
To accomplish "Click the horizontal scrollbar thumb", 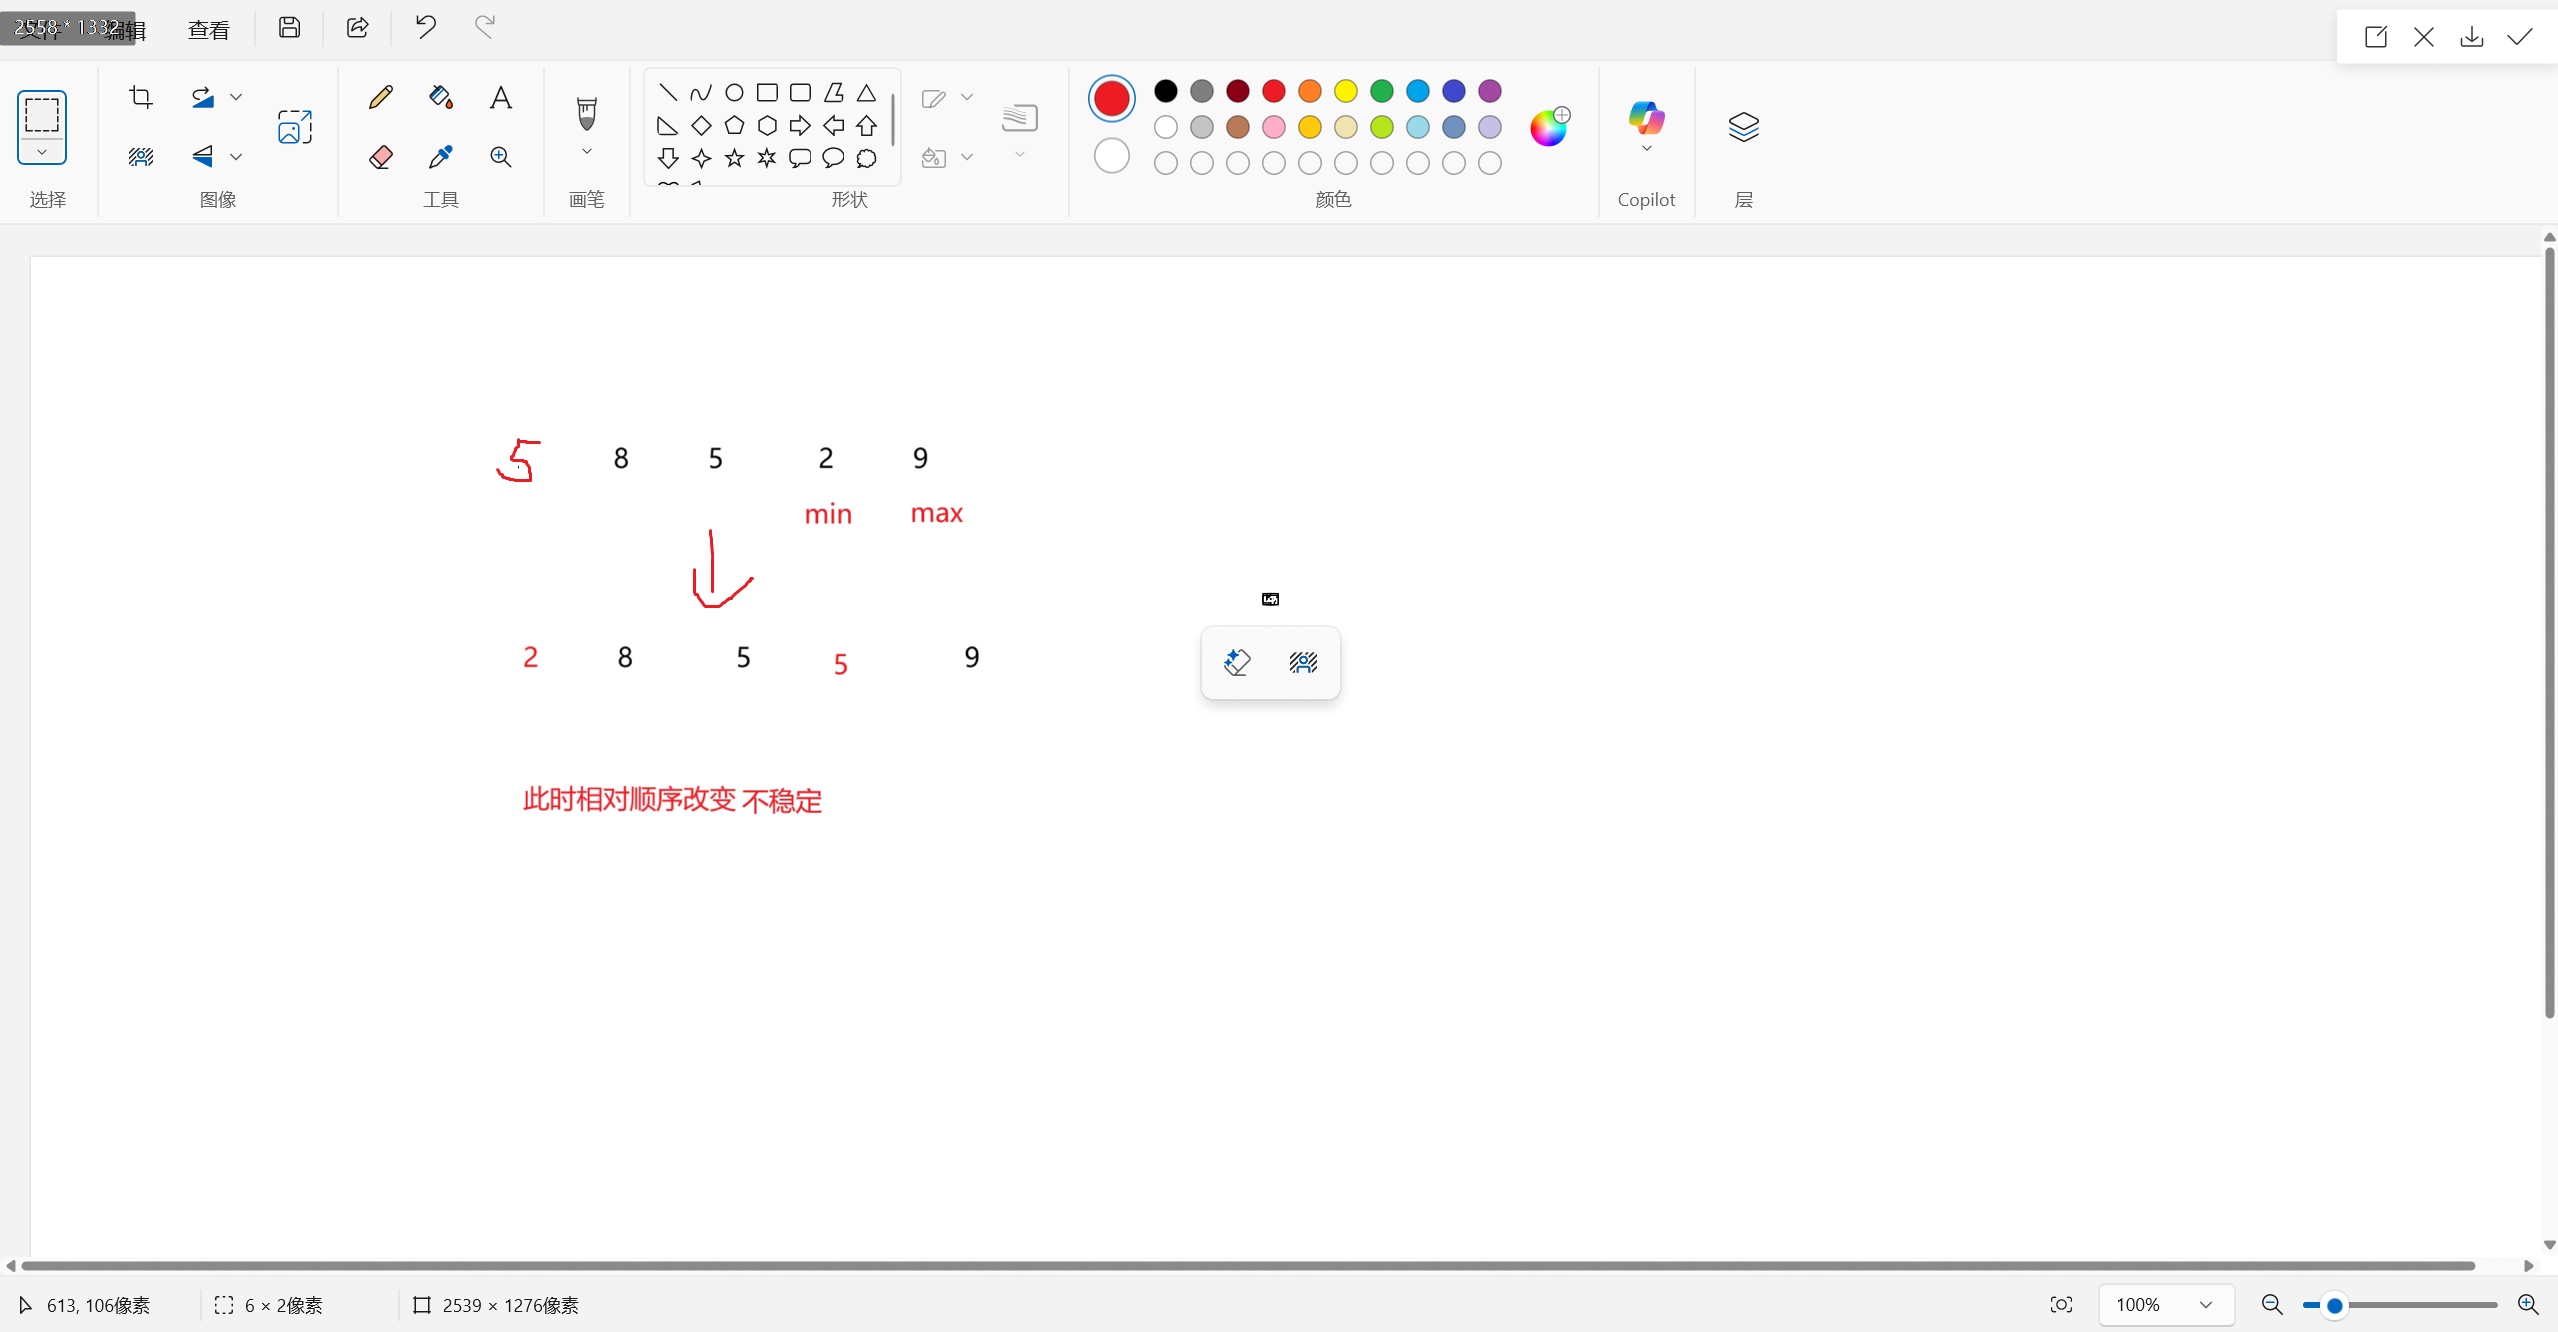I will pyautogui.click(x=1248, y=1266).
